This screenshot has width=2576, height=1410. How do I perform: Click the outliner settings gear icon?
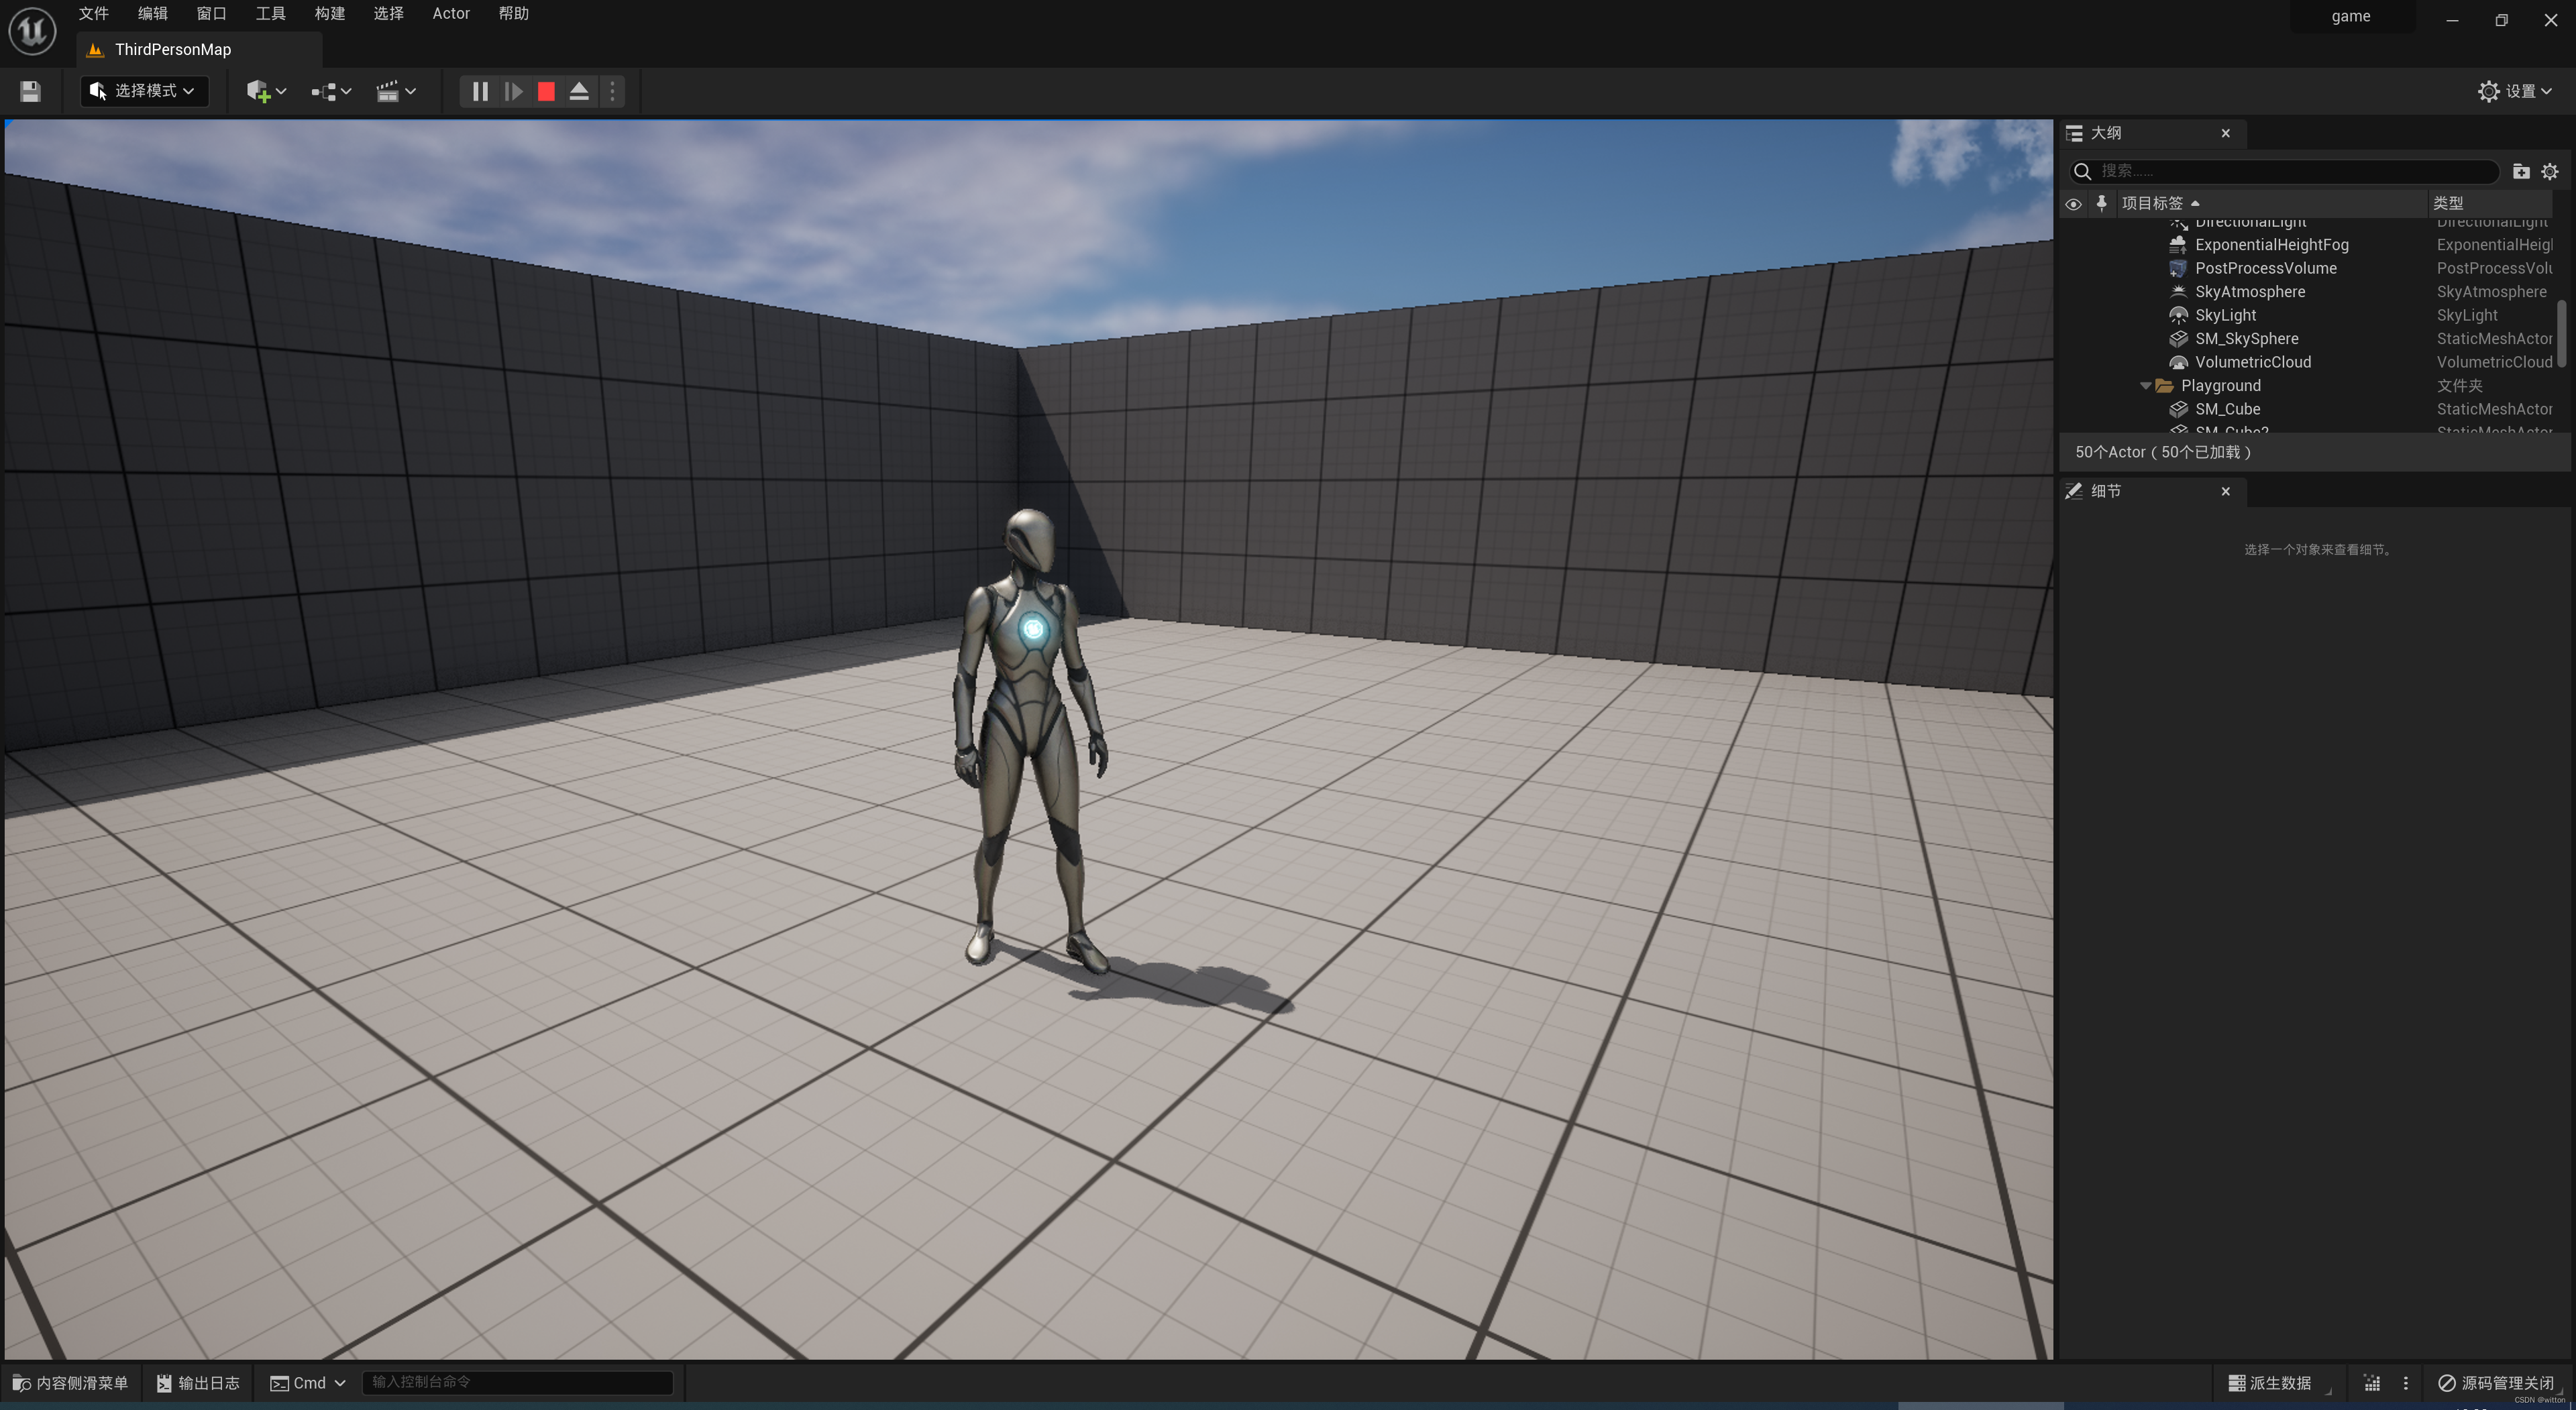pos(2549,172)
